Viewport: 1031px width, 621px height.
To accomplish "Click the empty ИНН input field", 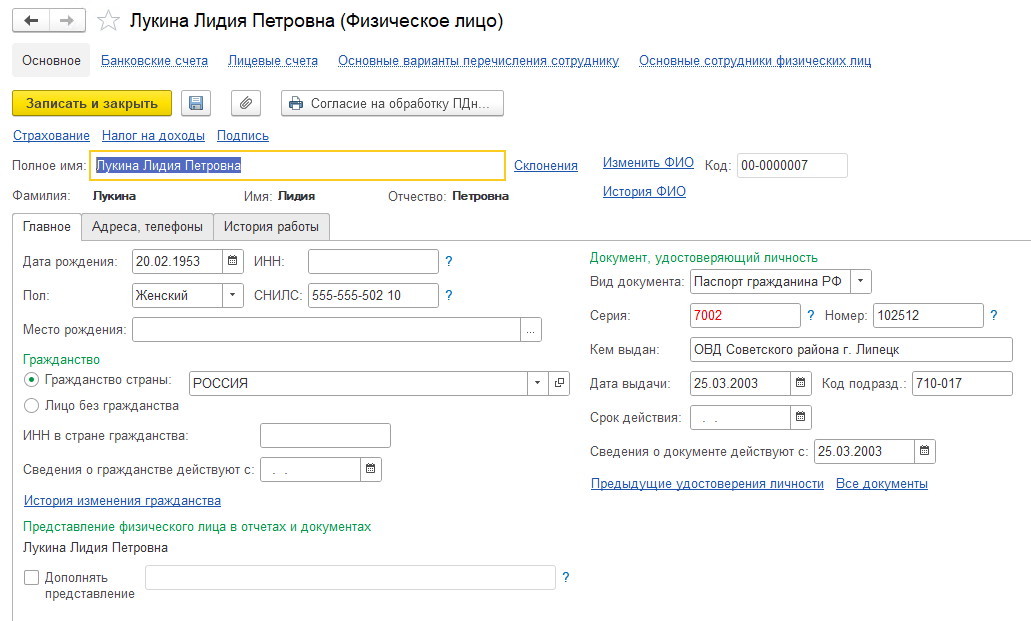I will pos(373,261).
